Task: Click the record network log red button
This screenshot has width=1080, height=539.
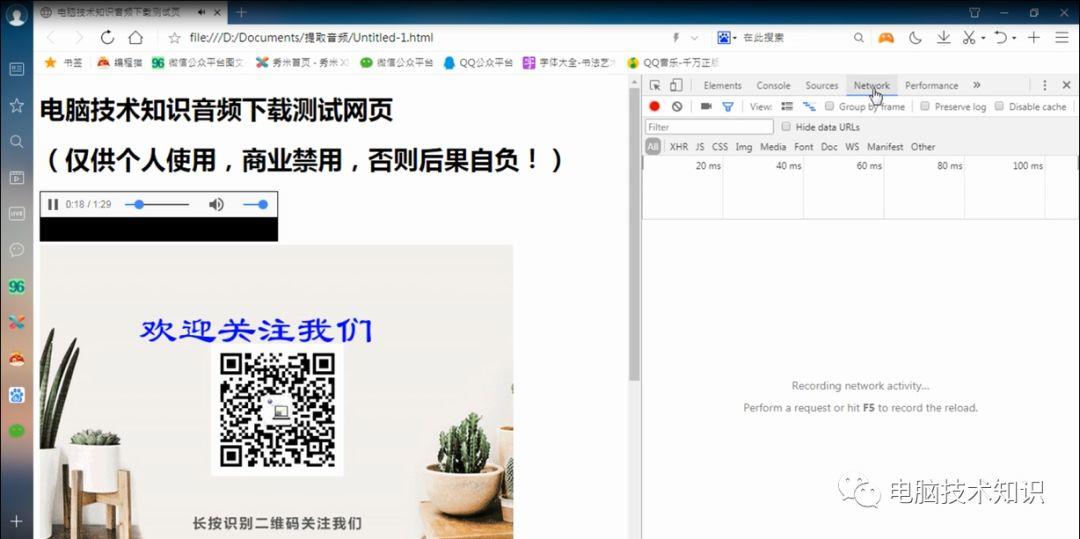Action: click(x=654, y=107)
